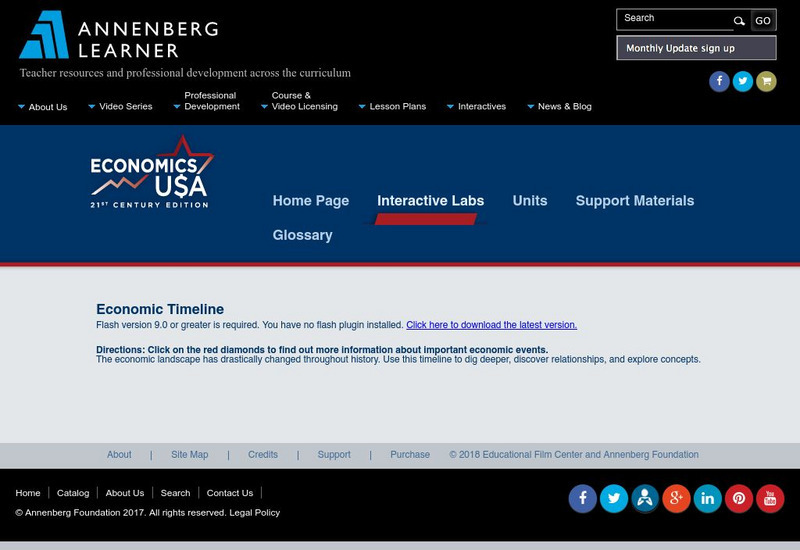The image size is (800, 550).
Task: Expand the Interactives dropdown
Action: (x=477, y=107)
